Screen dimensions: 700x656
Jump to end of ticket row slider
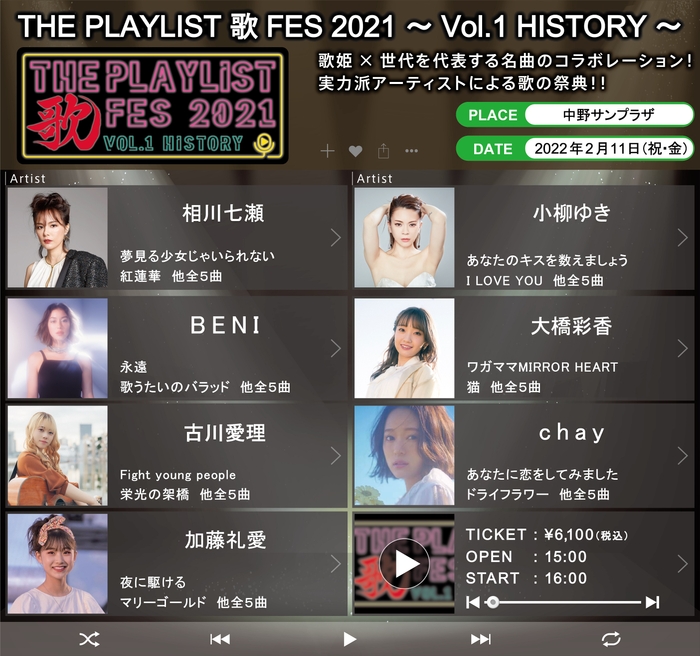tap(652, 602)
